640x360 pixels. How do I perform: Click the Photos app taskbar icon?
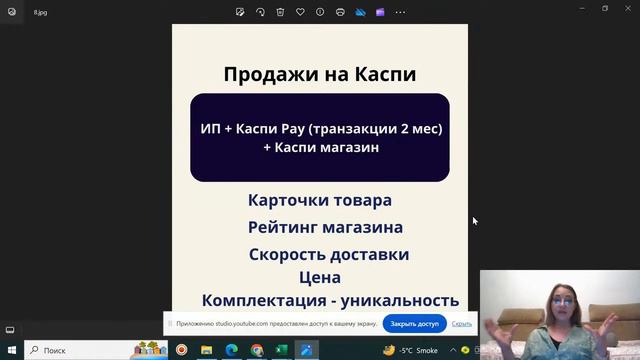point(307,350)
